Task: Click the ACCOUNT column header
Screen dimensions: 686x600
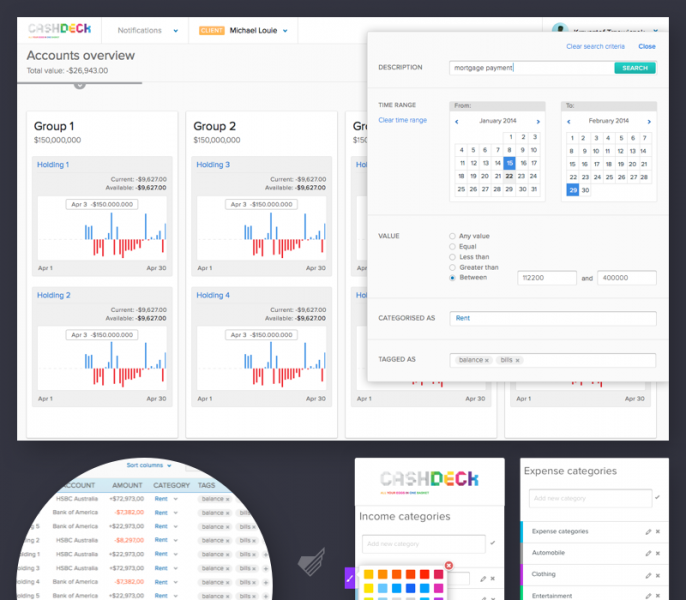Action: [x=79, y=485]
